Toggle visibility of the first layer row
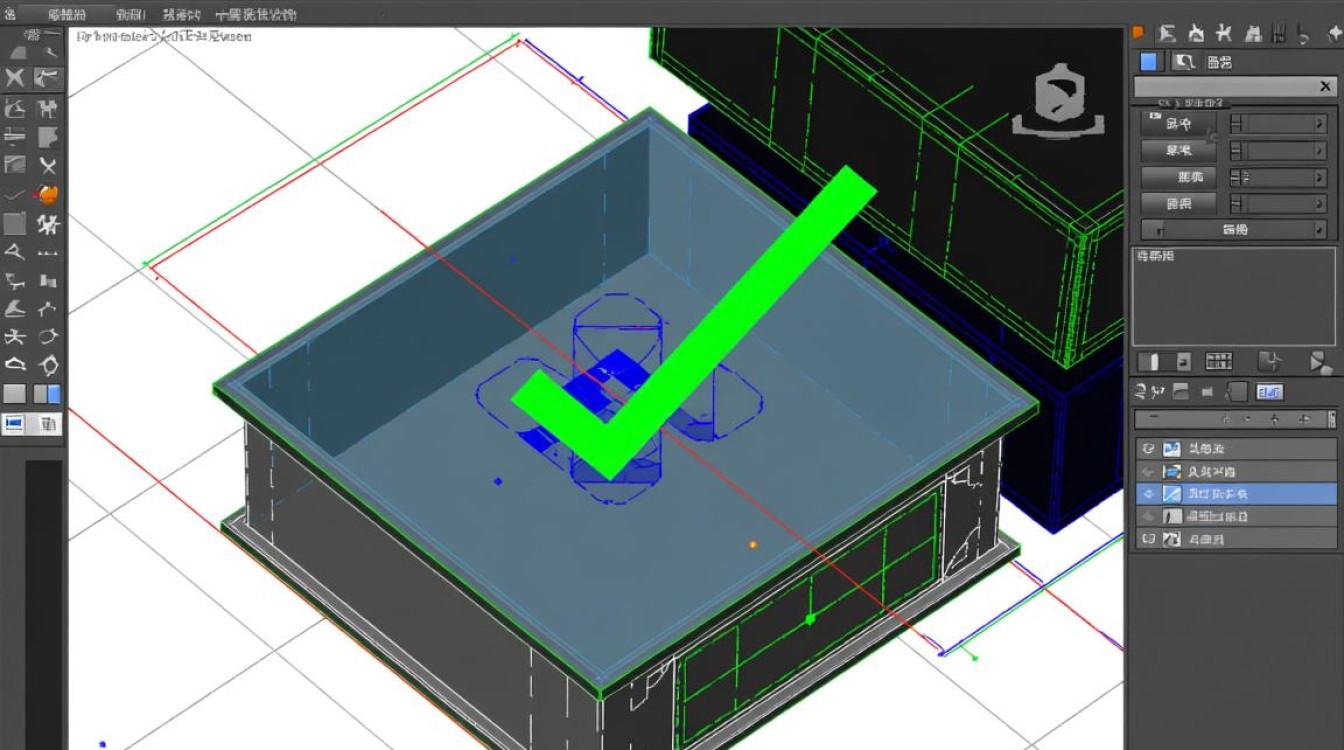This screenshot has height=750, width=1344. 1148,449
